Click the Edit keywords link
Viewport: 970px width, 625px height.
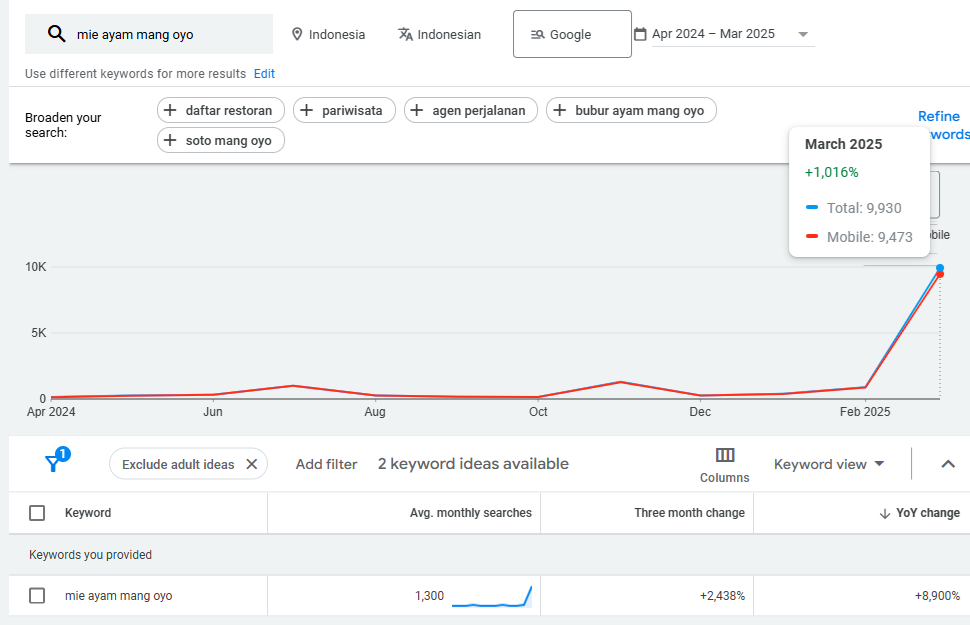[264, 74]
